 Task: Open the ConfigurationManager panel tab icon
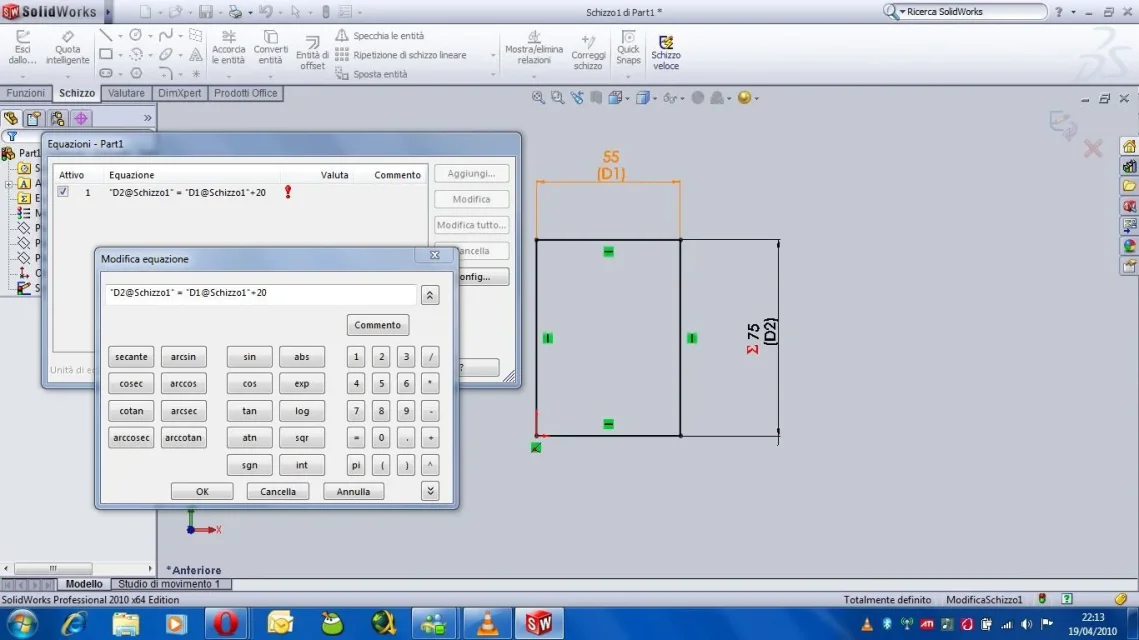click(57, 118)
